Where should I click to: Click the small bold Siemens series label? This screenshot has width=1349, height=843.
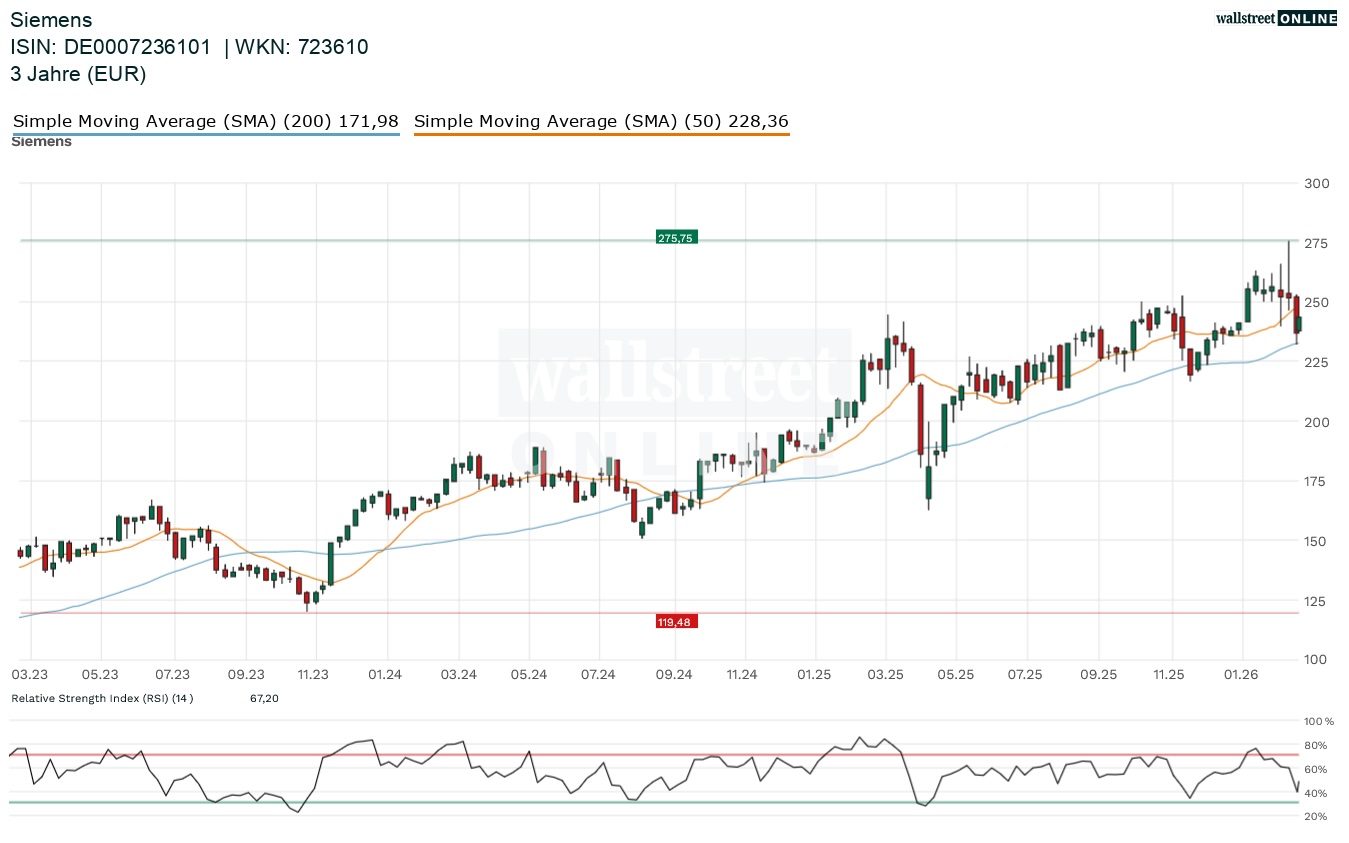pos(41,142)
